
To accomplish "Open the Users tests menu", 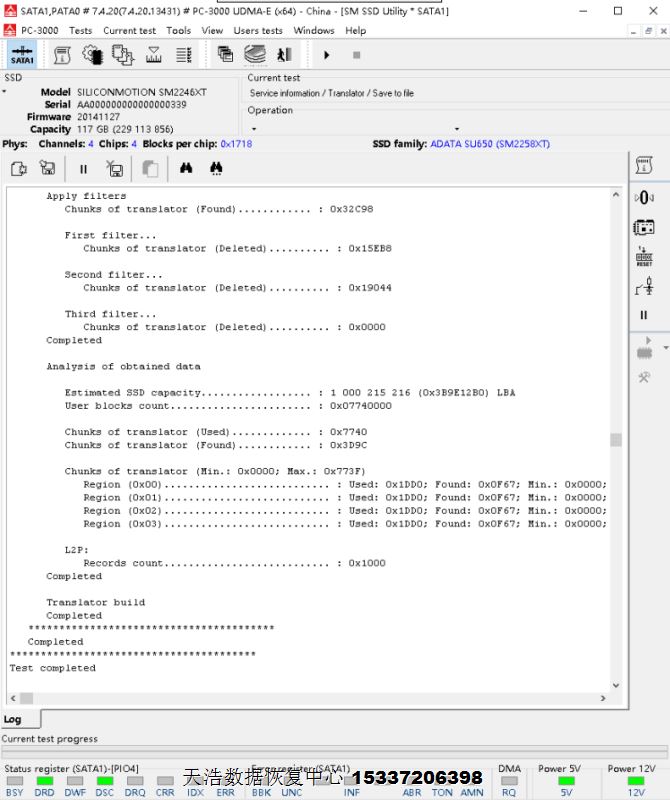I will pyautogui.click(x=258, y=30).
